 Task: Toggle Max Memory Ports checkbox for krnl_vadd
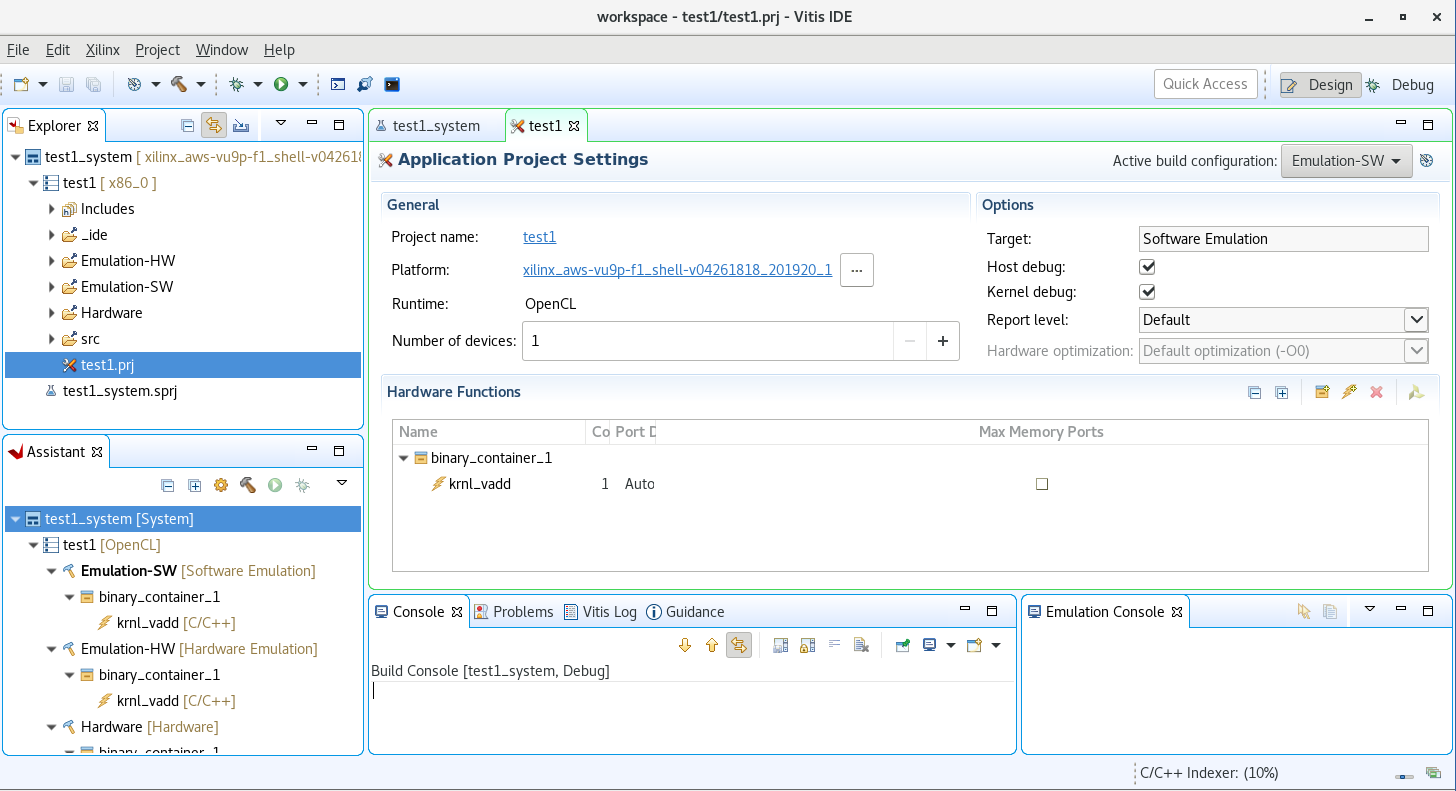tap(1041, 484)
